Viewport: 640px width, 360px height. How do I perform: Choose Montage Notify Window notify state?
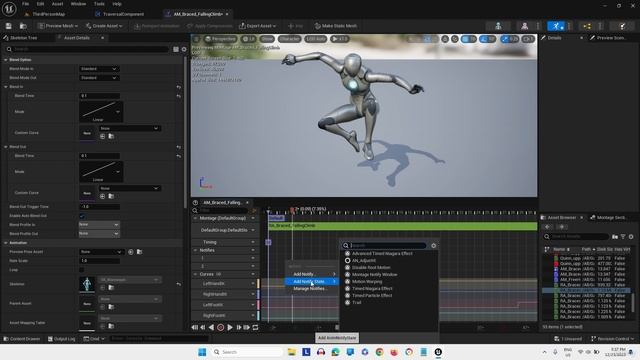click(374, 275)
